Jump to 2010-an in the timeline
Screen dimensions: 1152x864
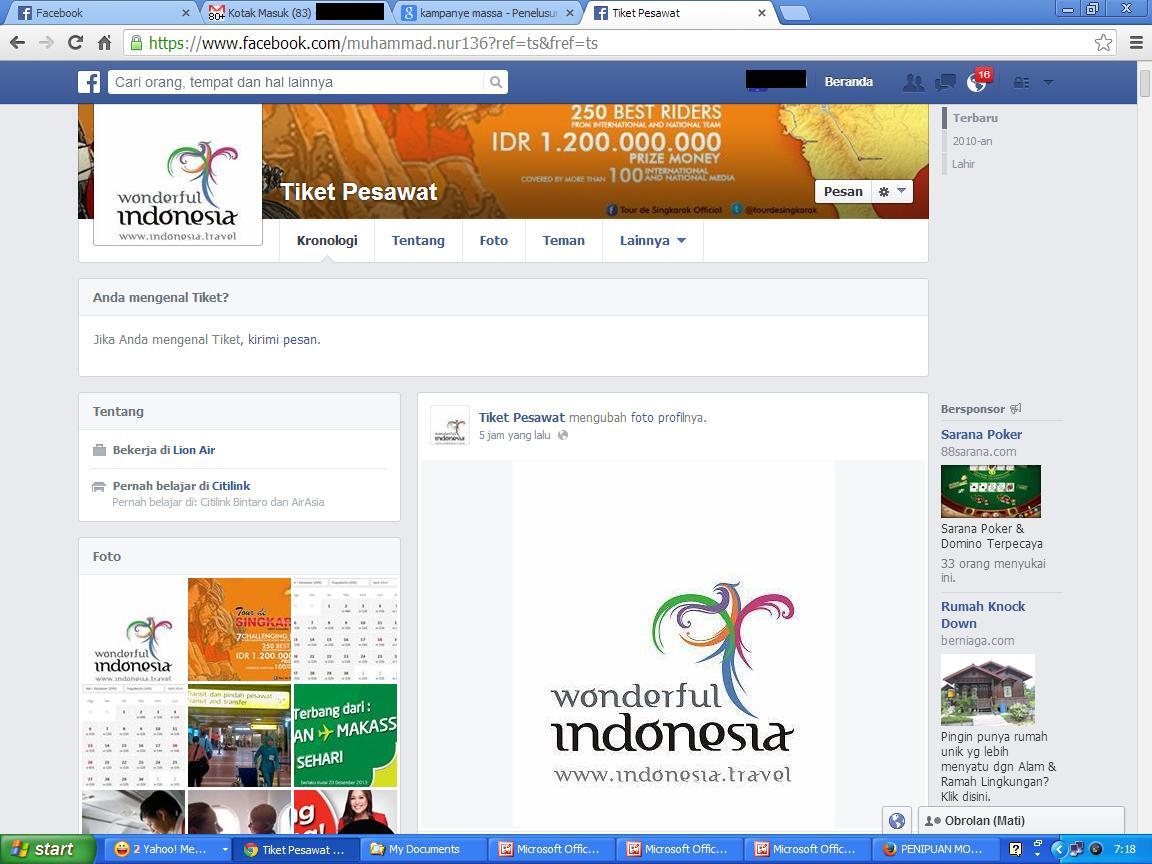click(x=972, y=141)
